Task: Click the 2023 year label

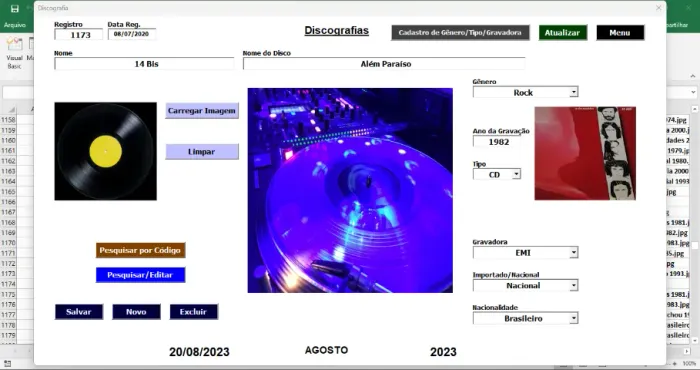Action: tap(443, 352)
